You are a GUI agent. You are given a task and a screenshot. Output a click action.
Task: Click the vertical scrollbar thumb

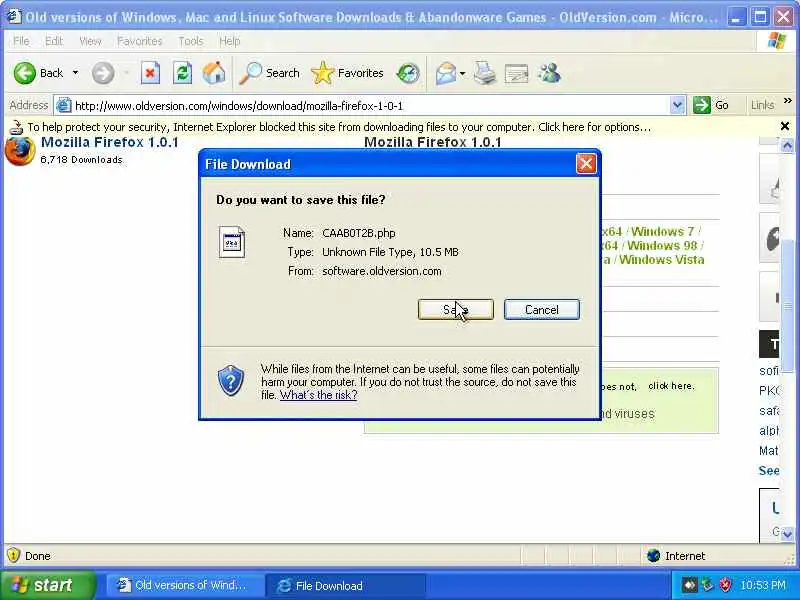pyautogui.click(x=788, y=306)
